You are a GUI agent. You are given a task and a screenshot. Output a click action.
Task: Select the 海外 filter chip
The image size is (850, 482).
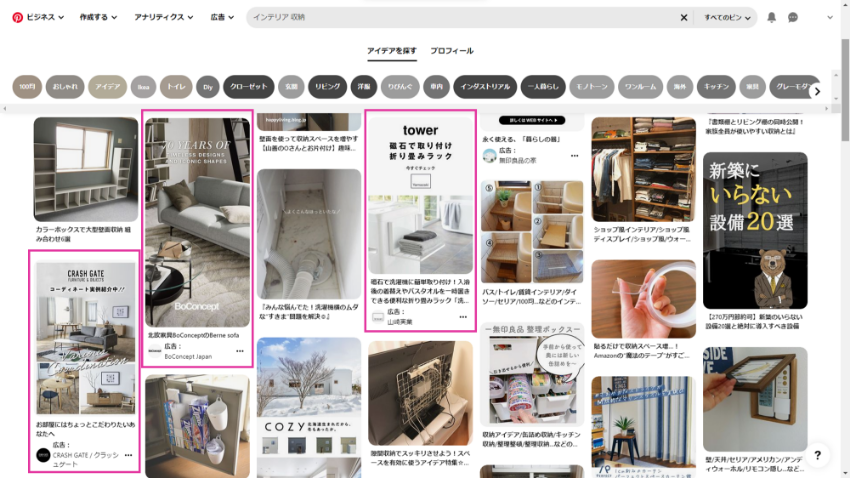click(680, 87)
